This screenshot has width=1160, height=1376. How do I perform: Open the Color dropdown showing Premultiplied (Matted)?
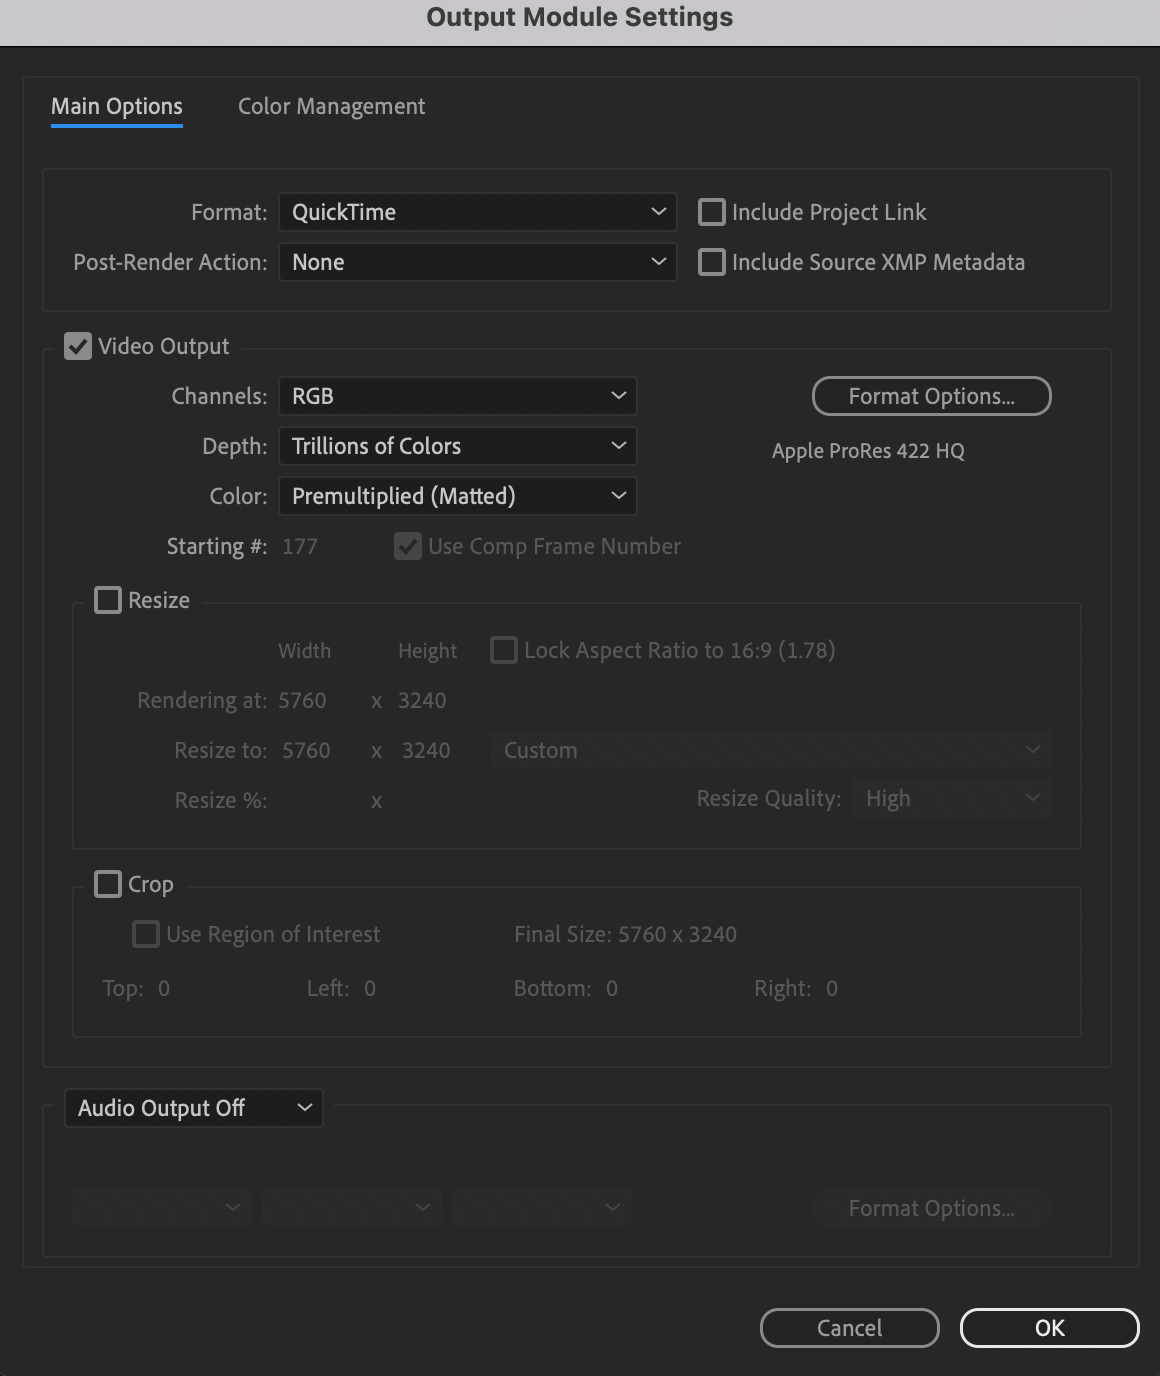(x=458, y=496)
